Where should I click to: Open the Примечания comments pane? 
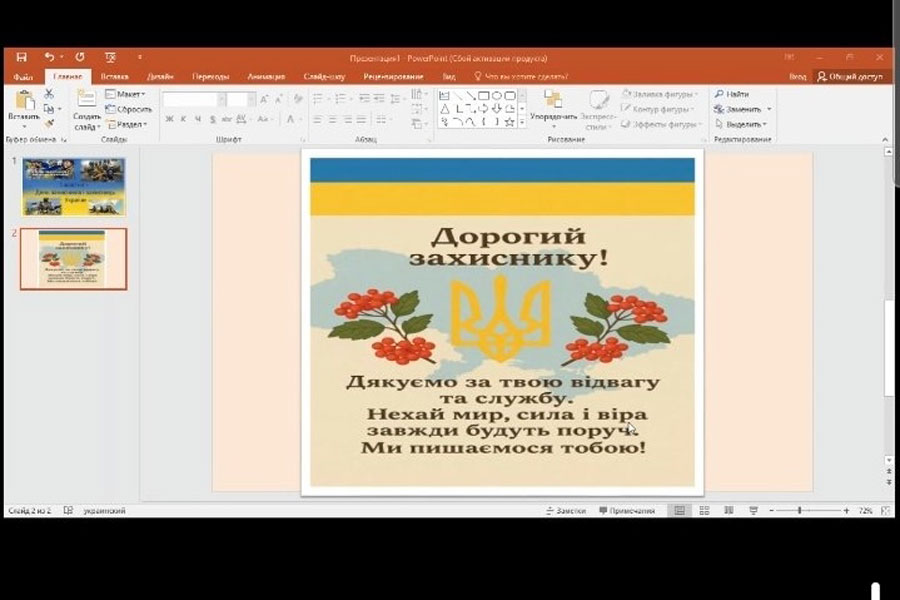coord(627,510)
